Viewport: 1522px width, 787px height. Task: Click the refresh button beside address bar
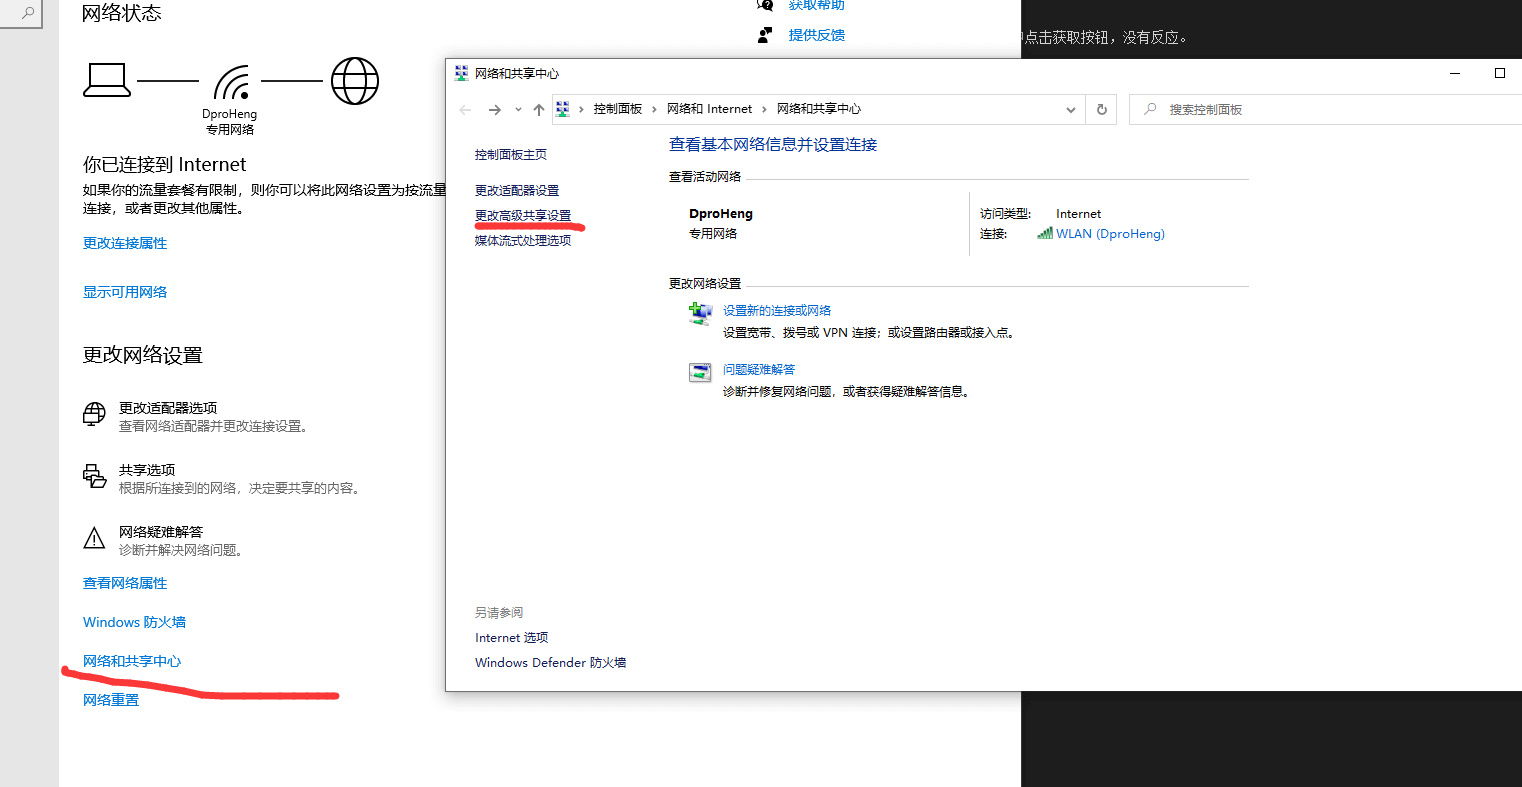(x=1102, y=110)
